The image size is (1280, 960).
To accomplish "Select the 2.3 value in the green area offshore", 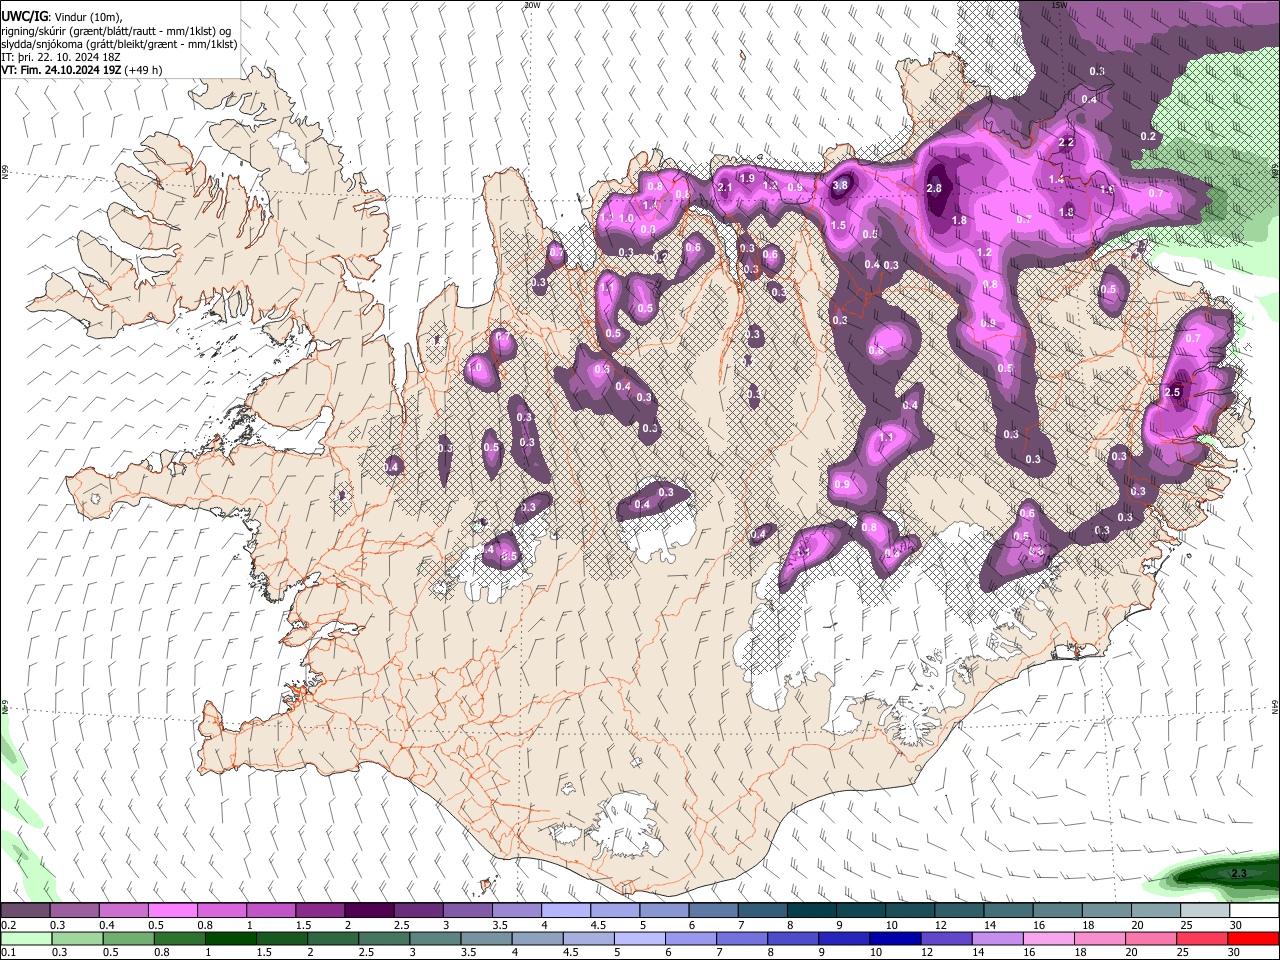I will 1239,873.
